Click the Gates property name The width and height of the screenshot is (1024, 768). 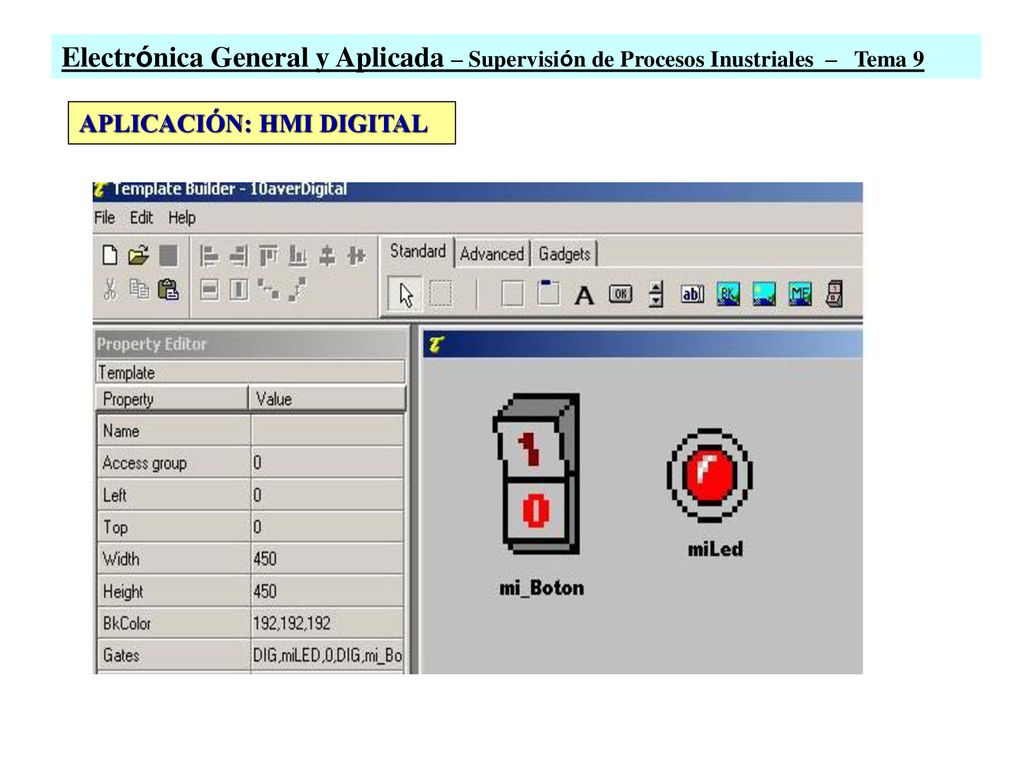(x=121, y=655)
